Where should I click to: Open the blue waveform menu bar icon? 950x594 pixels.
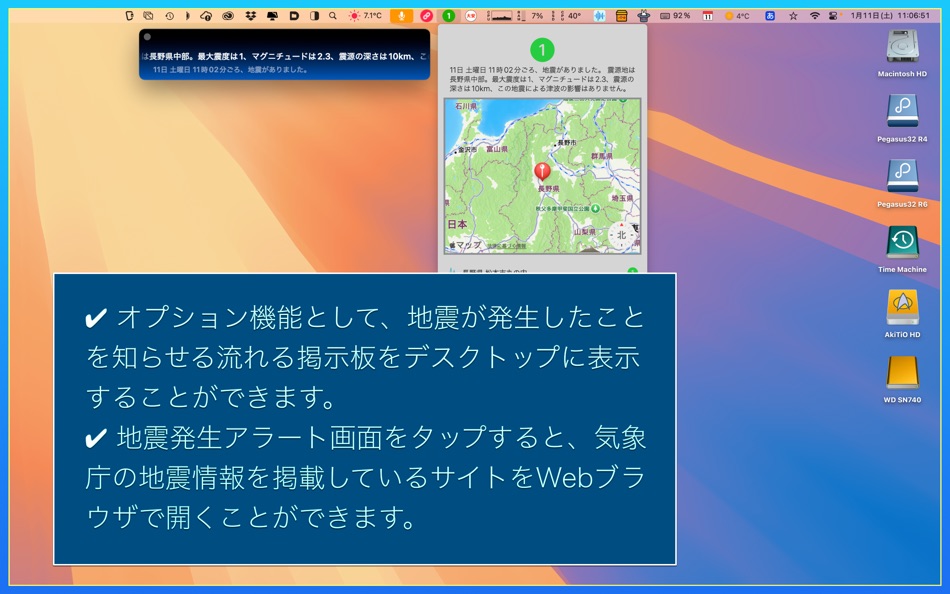[x=599, y=16]
